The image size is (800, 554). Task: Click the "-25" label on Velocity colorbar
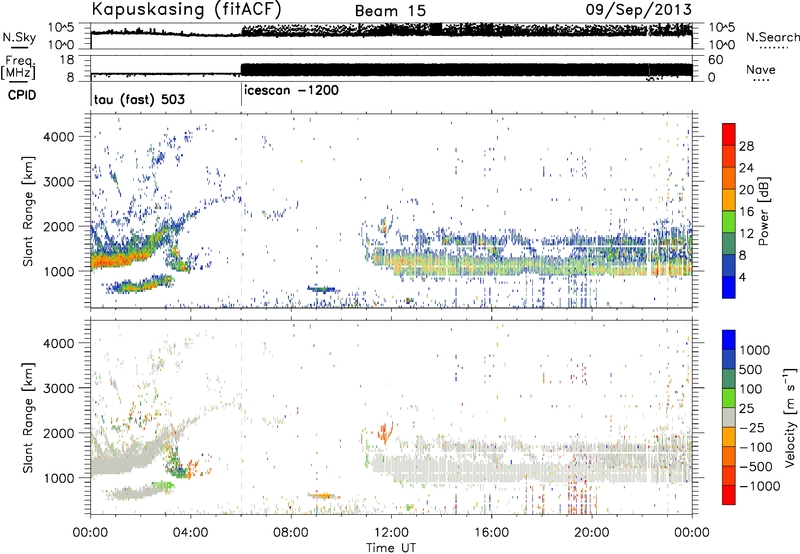point(752,427)
